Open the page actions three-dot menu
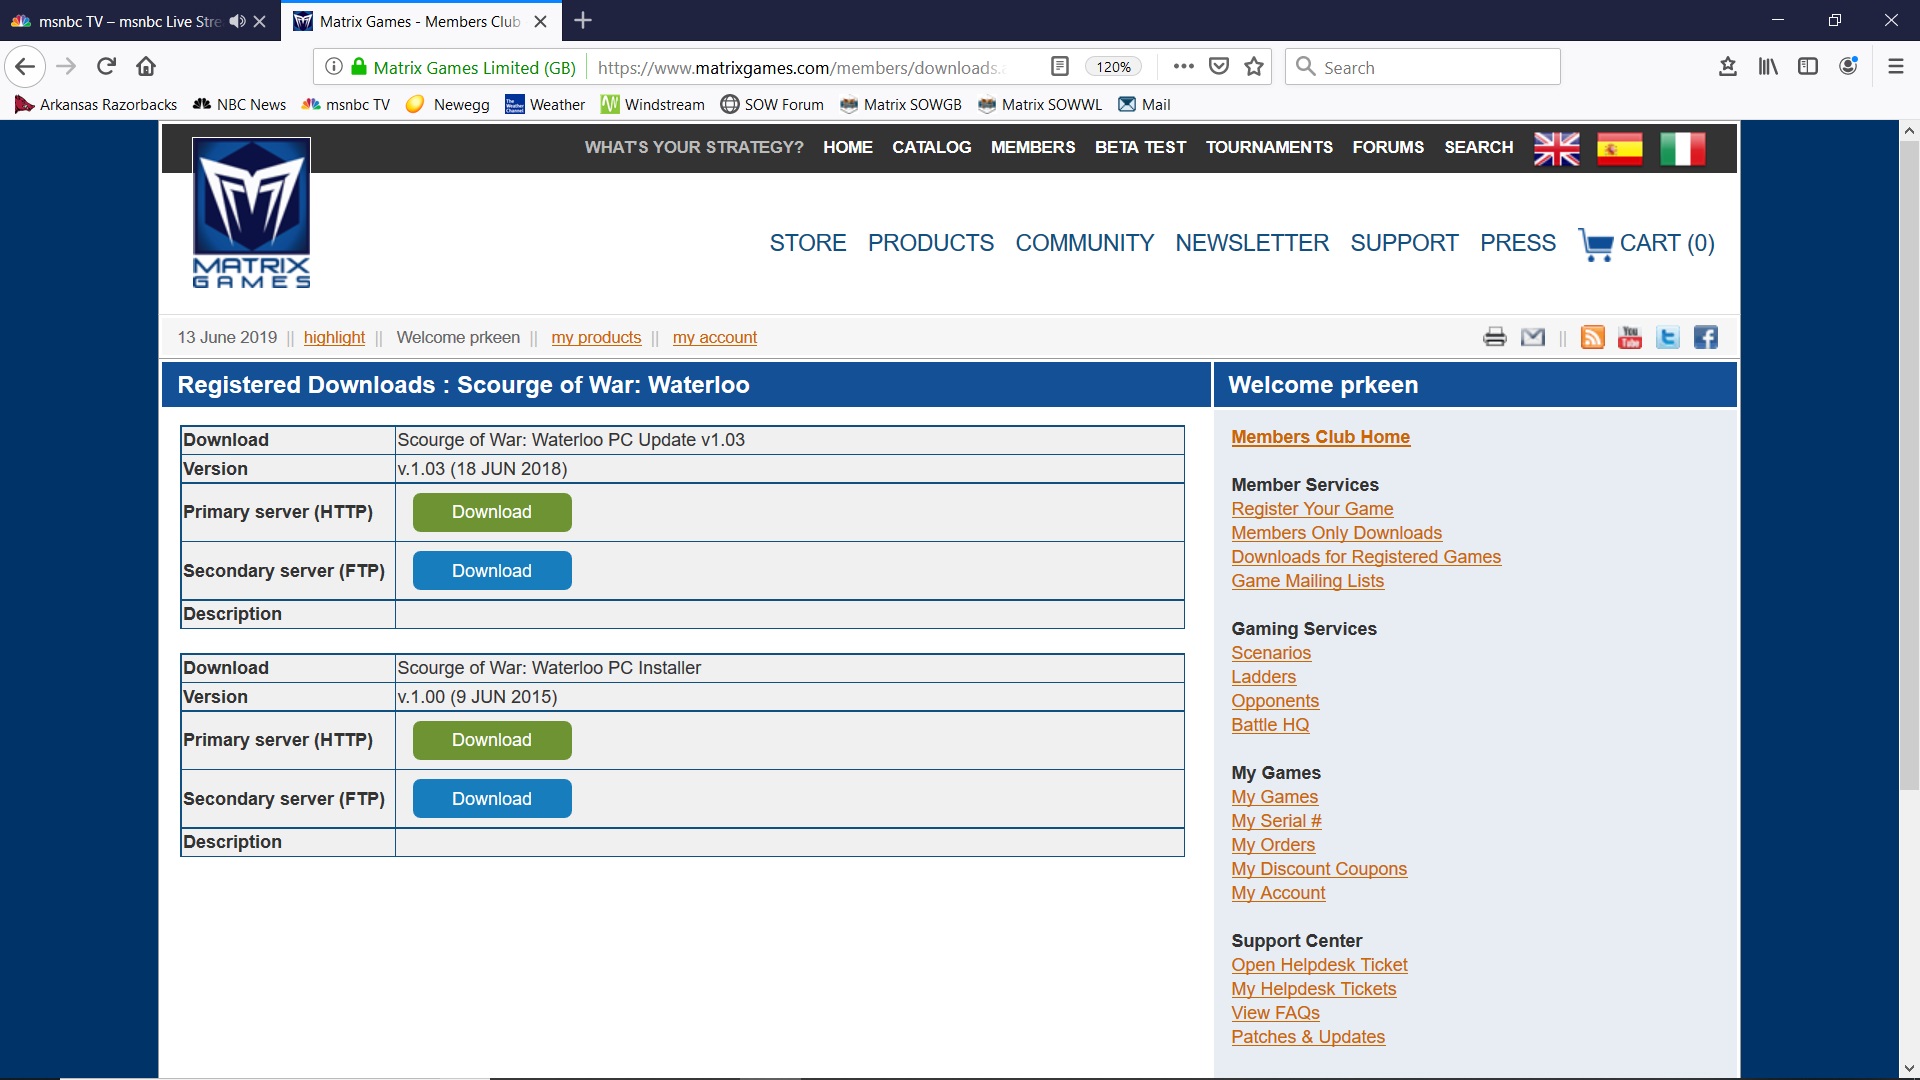 point(1184,67)
